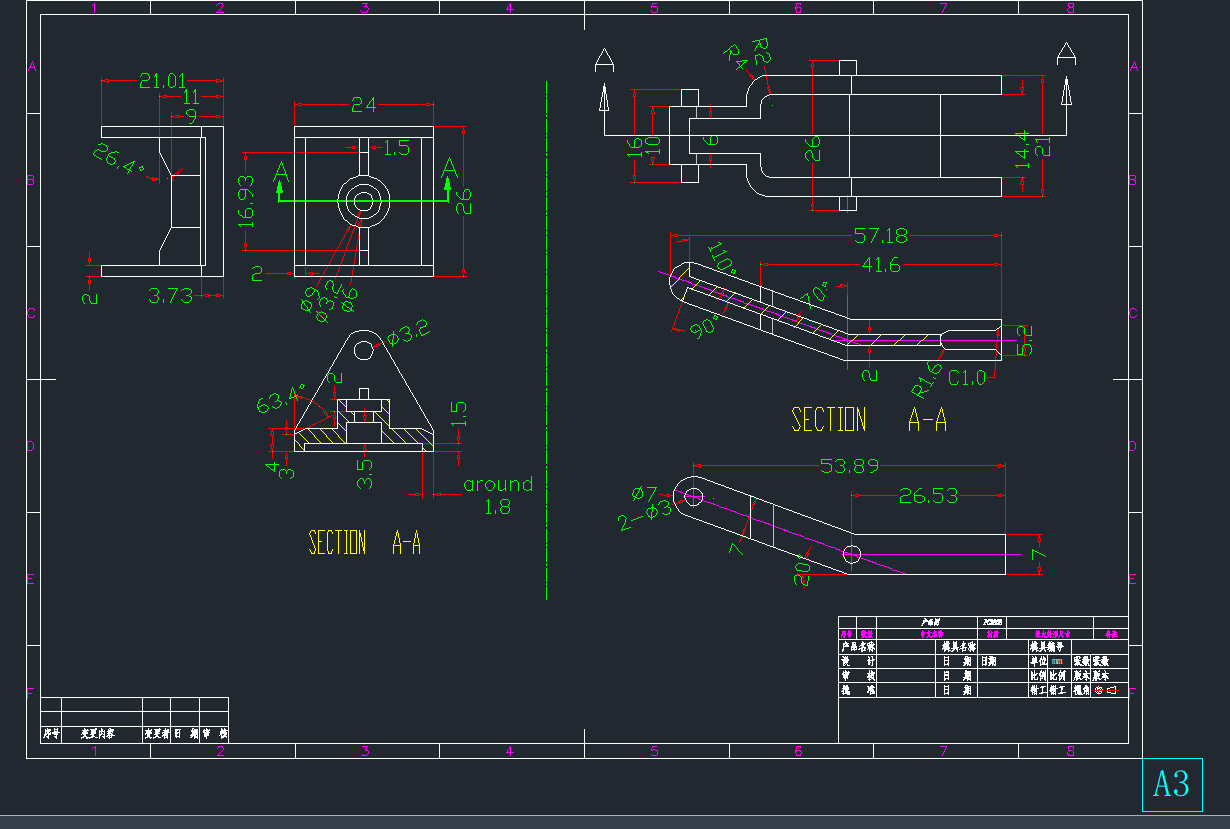The image size is (1230, 829).
Task: Click the 产品名称 title block cell
Action: click(x=857, y=647)
